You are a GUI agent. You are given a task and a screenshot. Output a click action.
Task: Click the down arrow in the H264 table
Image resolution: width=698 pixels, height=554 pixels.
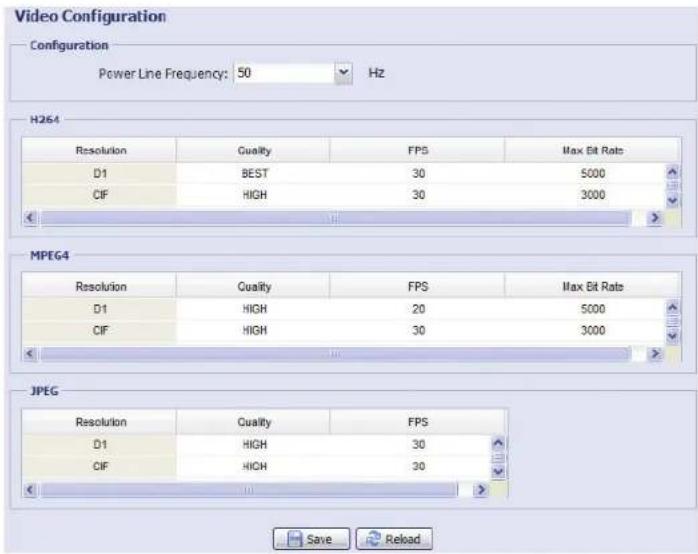672,201
